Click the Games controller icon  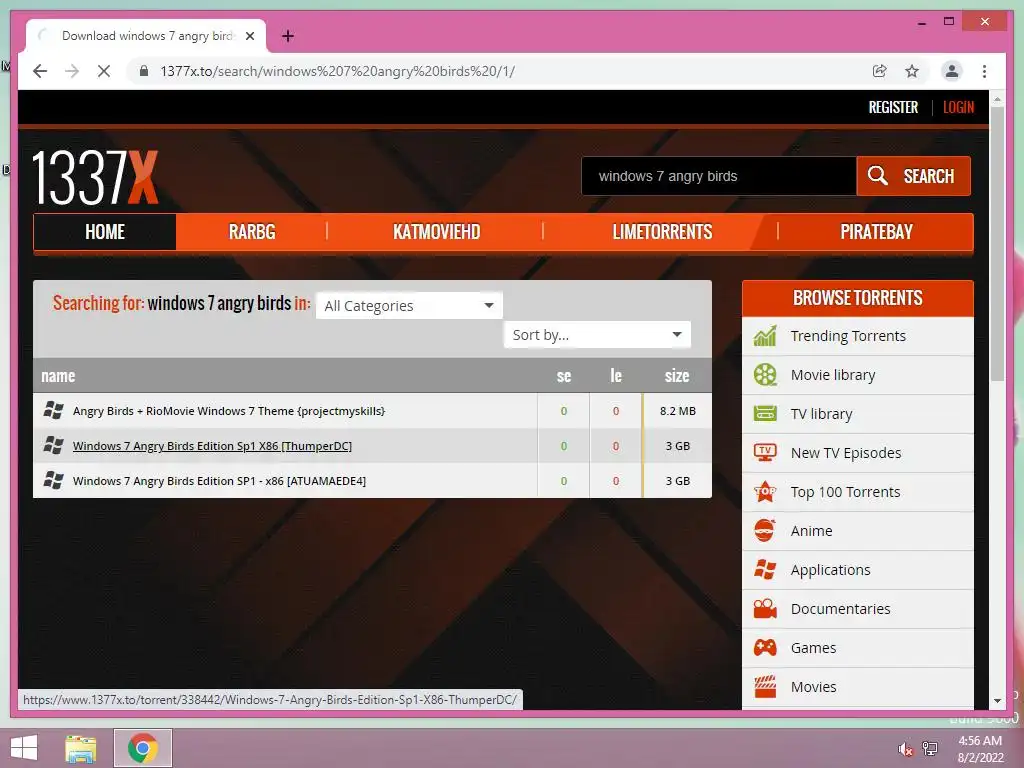[x=765, y=648]
